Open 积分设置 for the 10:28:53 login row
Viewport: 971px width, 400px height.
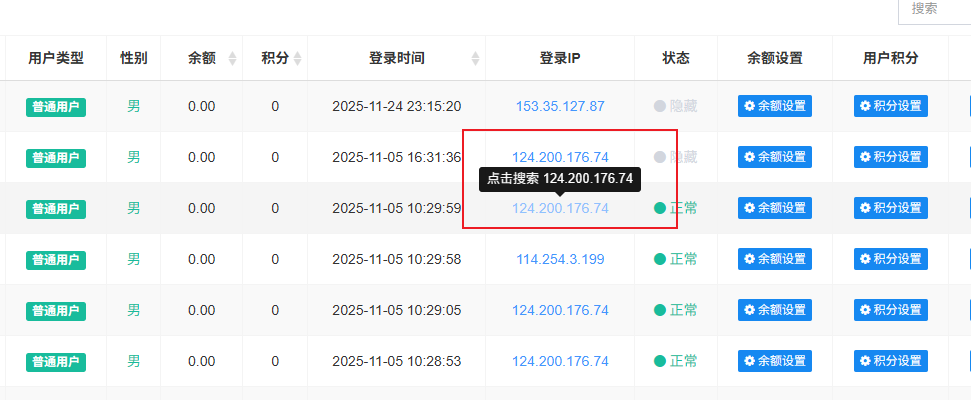pyautogui.click(x=890, y=360)
